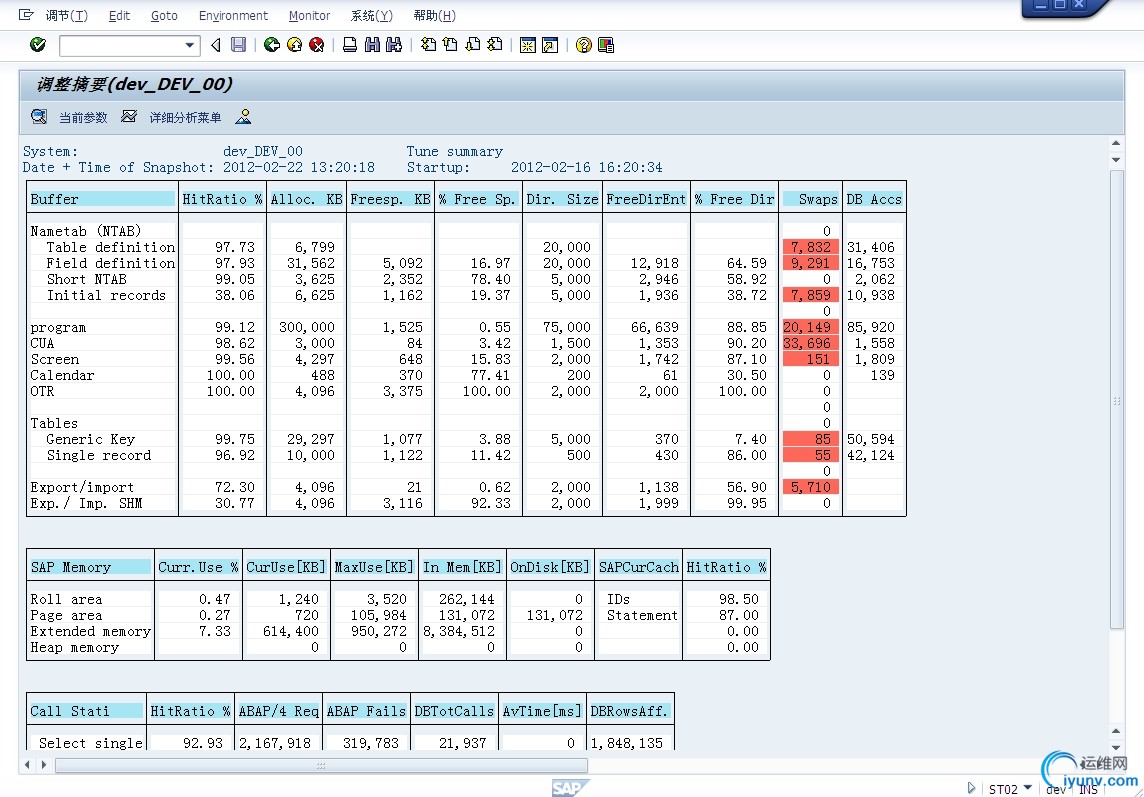
Task: Open the Customize local layout icon
Action: pyautogui.click(x=606, y=45)
